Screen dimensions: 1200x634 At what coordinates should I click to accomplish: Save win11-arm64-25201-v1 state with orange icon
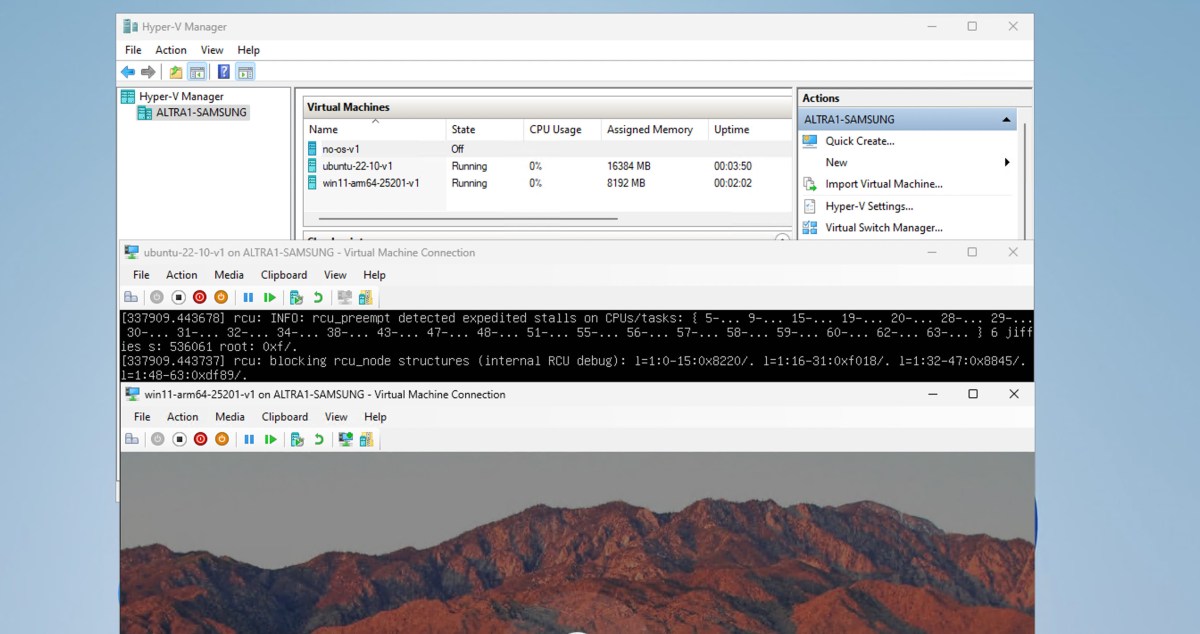[x=222, y=439]
